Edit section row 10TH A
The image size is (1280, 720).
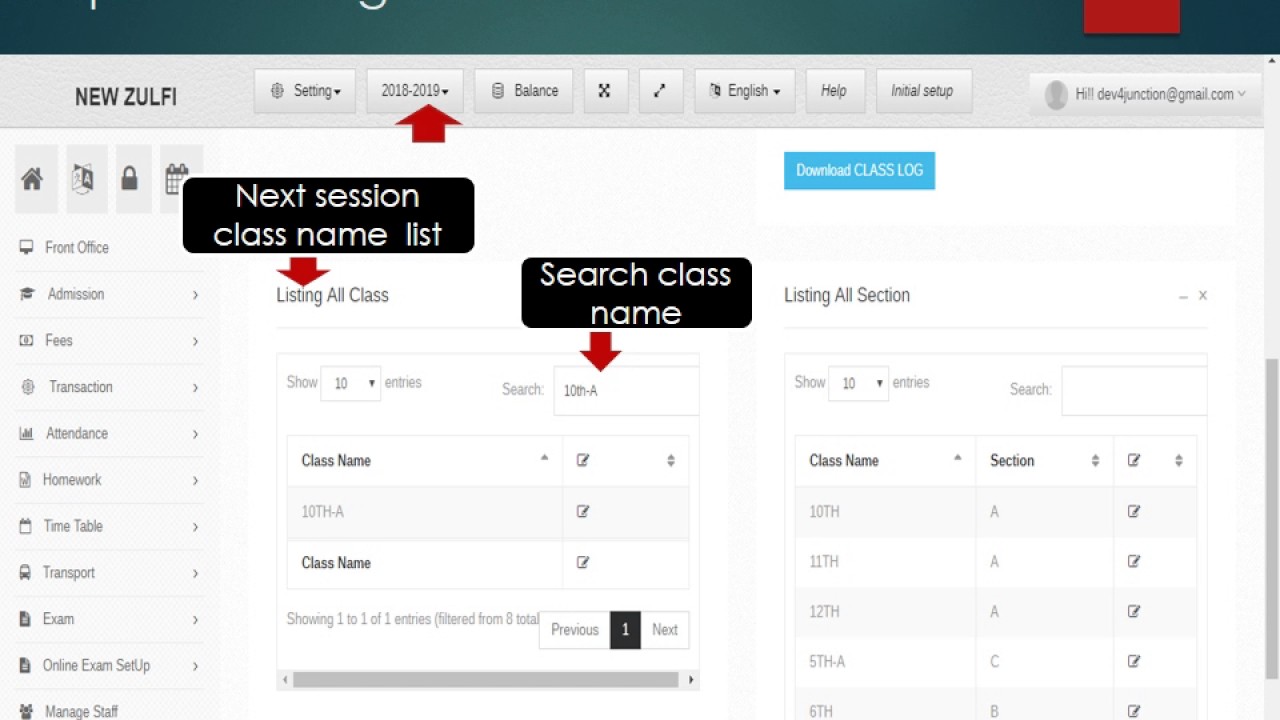pyautogui.click(x=1134, y=512)
